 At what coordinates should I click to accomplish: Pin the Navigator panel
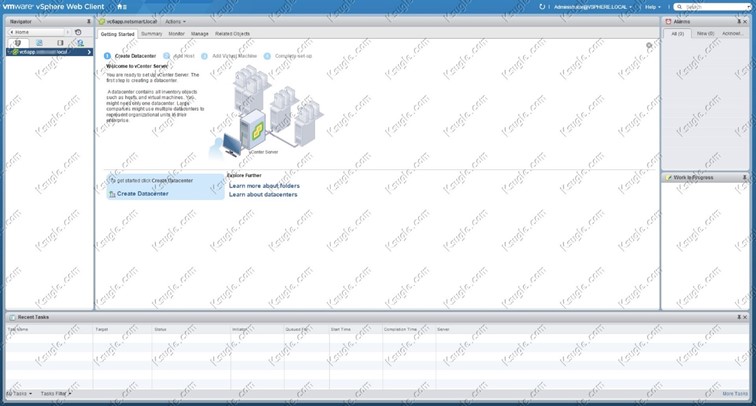(x=88, y=20)
